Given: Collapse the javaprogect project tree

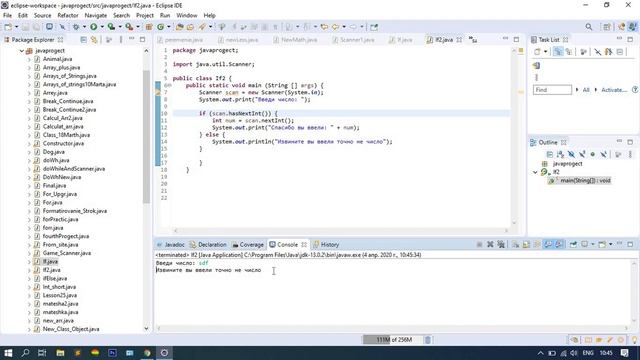Looking at the screenshot, I should tap(22, 51).
